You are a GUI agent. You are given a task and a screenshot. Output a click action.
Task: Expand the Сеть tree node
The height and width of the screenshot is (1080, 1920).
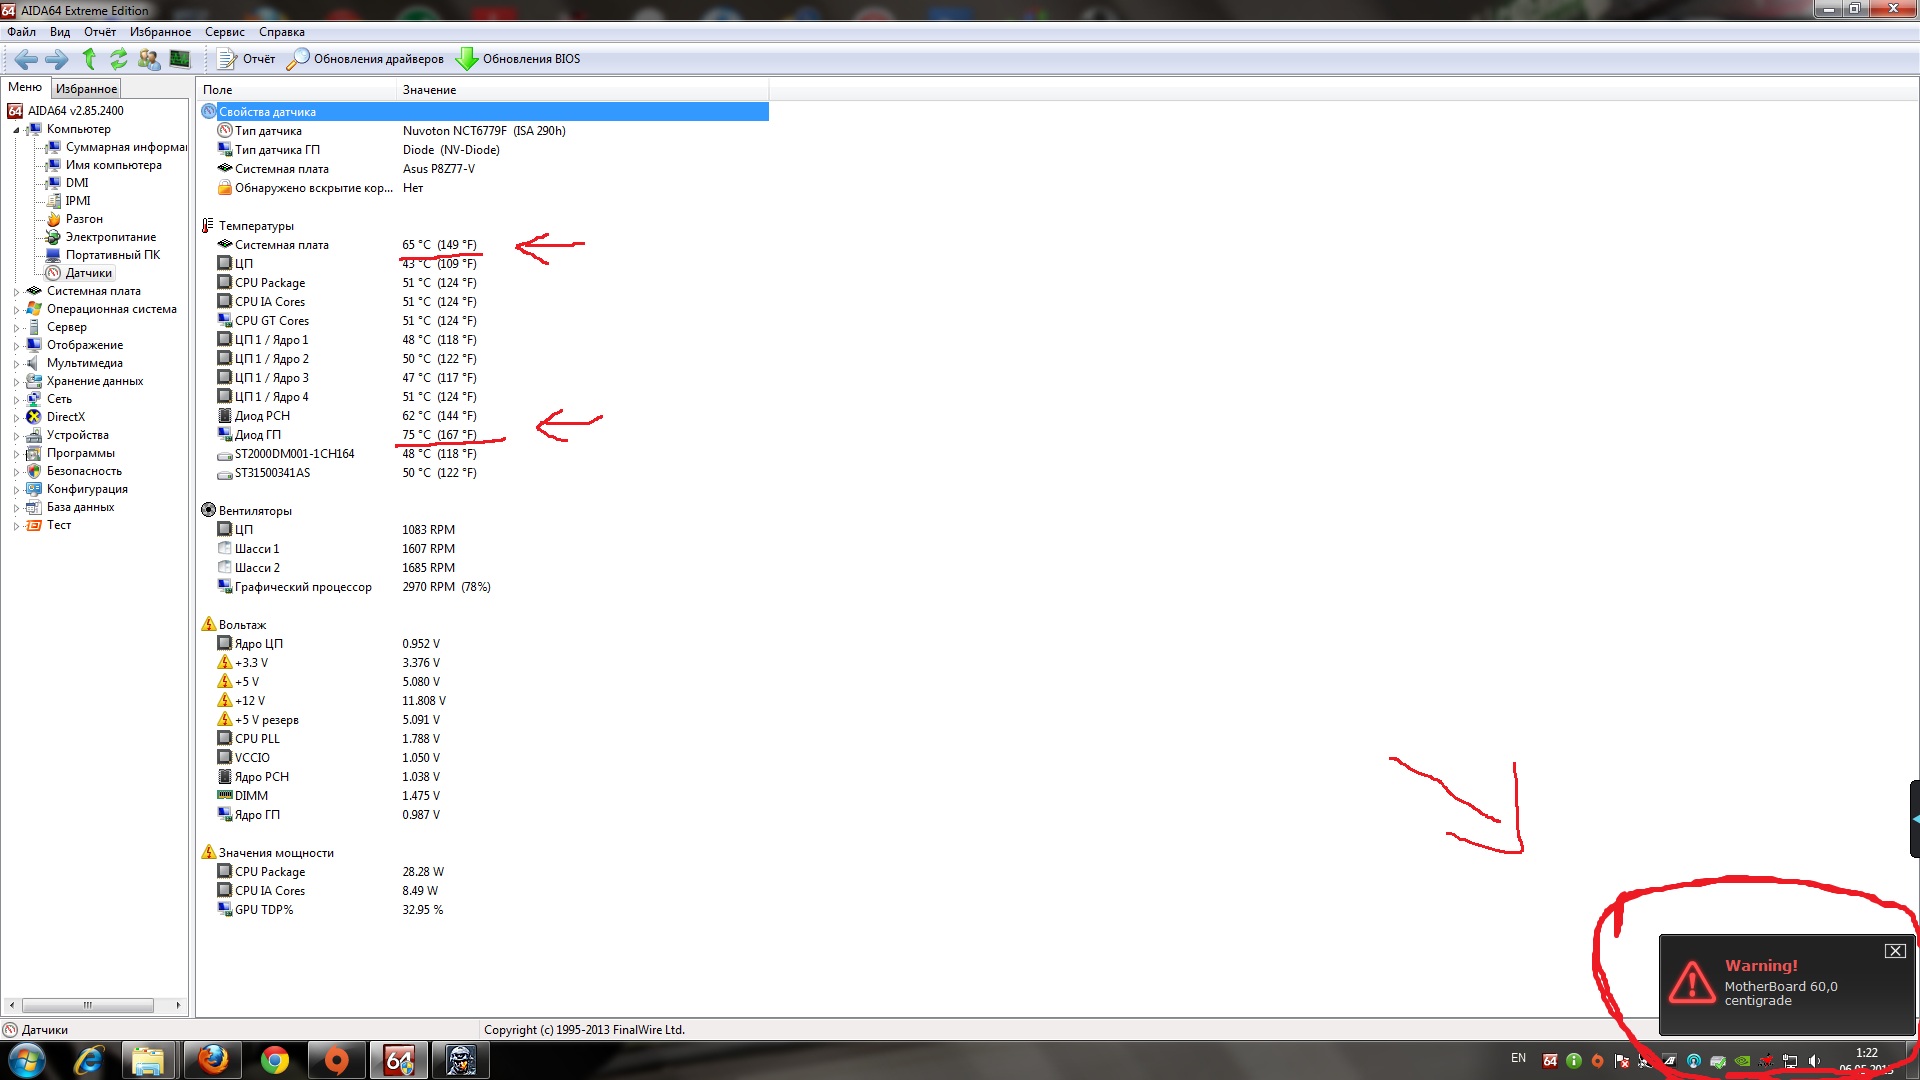16,400
